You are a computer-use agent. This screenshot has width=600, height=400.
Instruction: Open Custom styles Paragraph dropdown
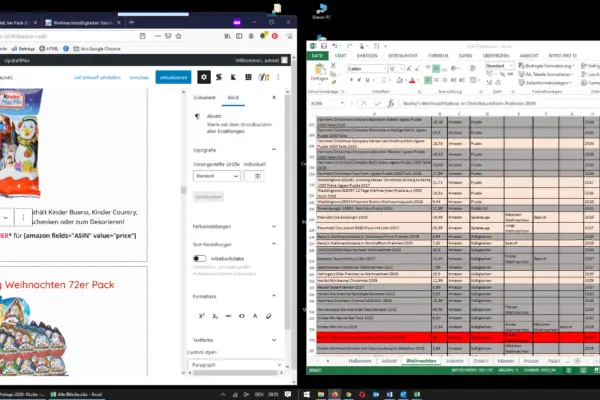[236, 365]
